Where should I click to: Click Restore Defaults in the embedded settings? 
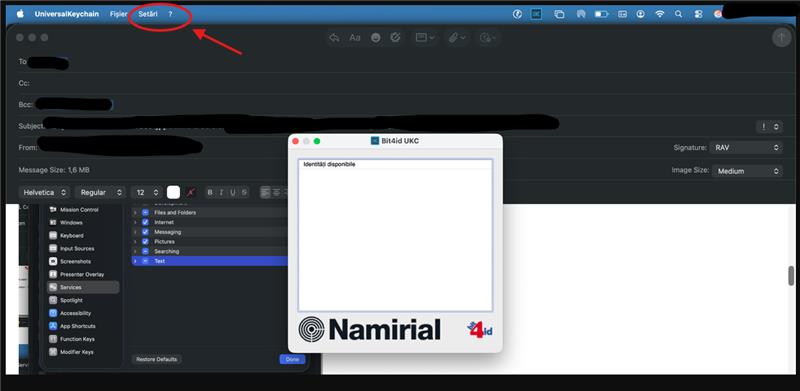156,359
